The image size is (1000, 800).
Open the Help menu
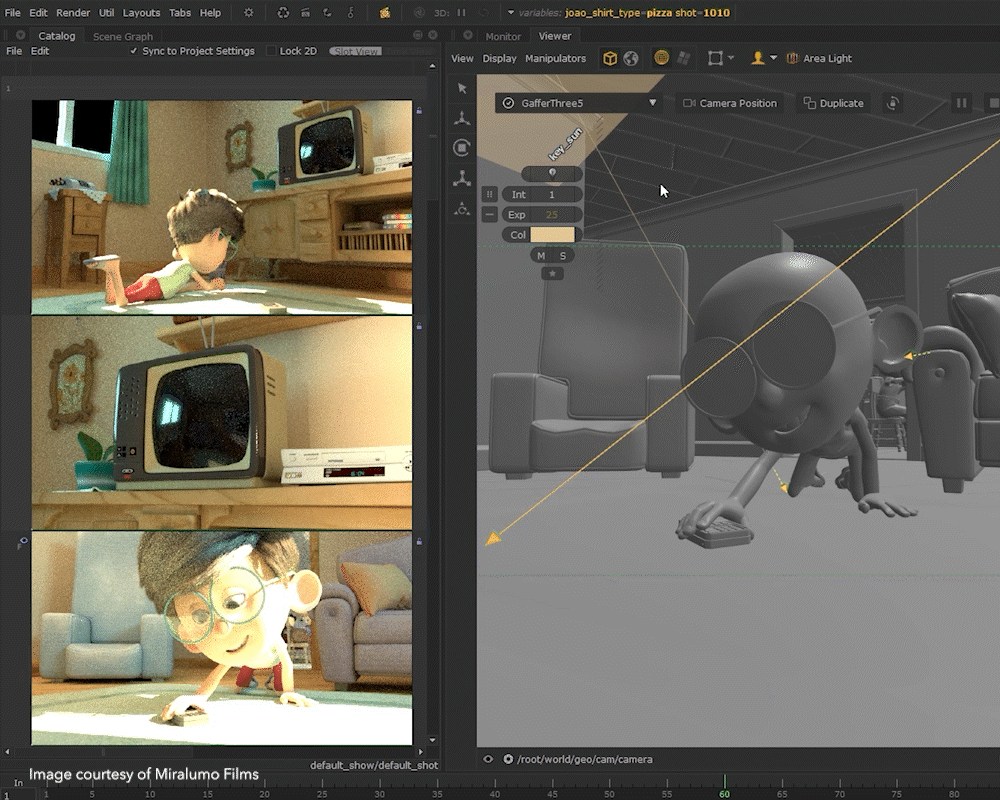tap(210, 13)
